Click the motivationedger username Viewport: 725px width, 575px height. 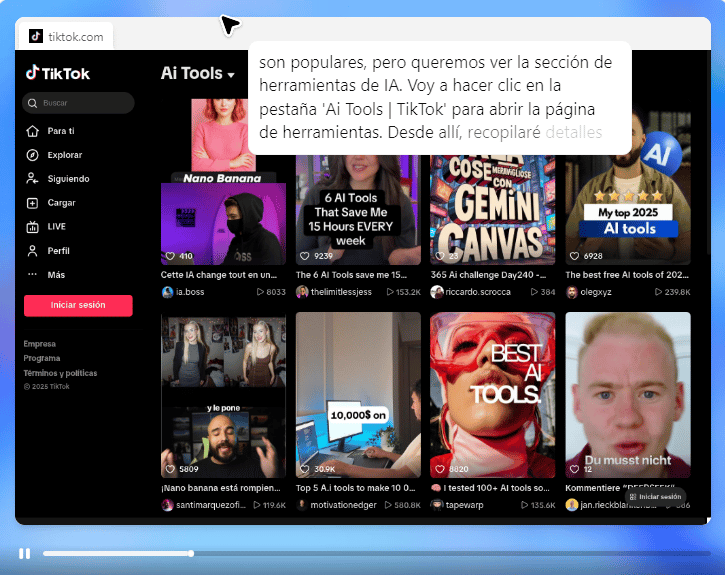344,505
